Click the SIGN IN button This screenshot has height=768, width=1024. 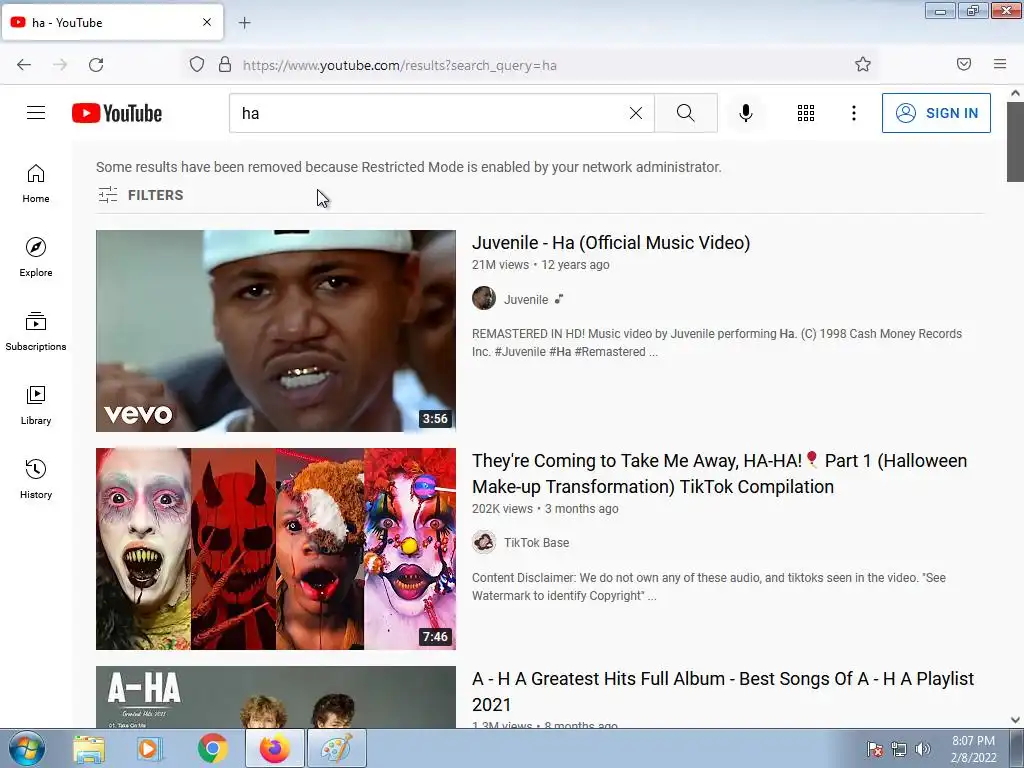(x=936, y=113)
